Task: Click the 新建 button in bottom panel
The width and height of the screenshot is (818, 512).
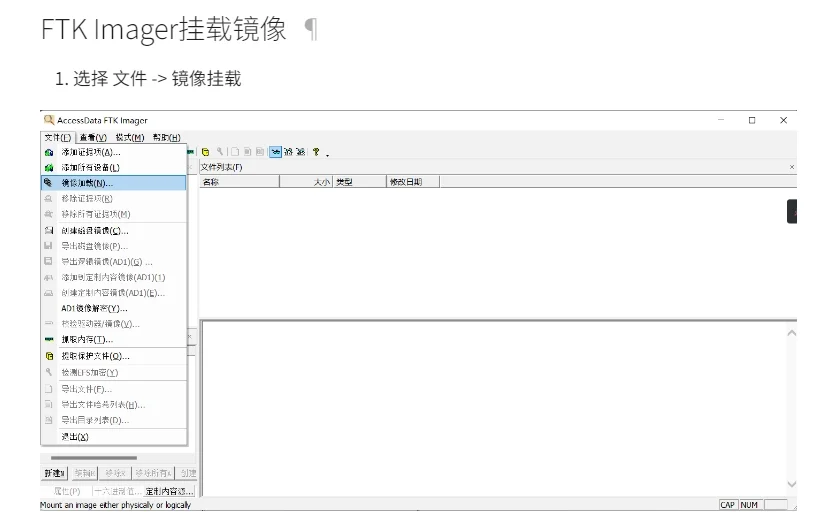Action: point(54,473)
